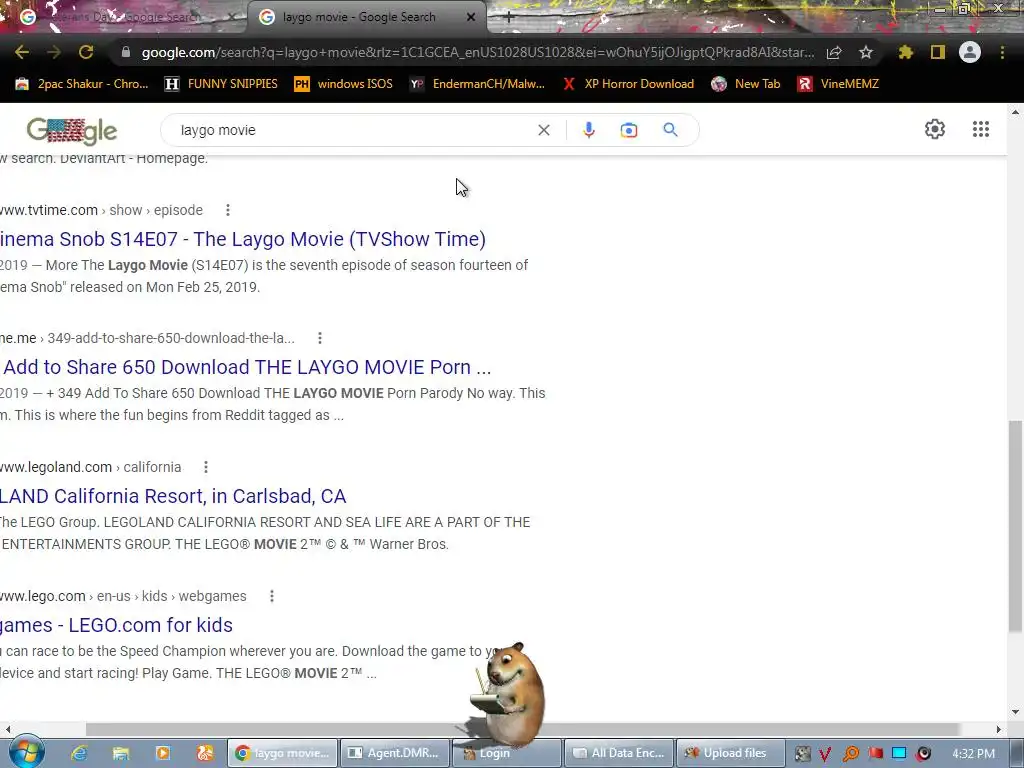The height and width of the screenshot is (768, 1024).
Task: Open options for the 349-add-to-share result
Action: click(319, 338)
